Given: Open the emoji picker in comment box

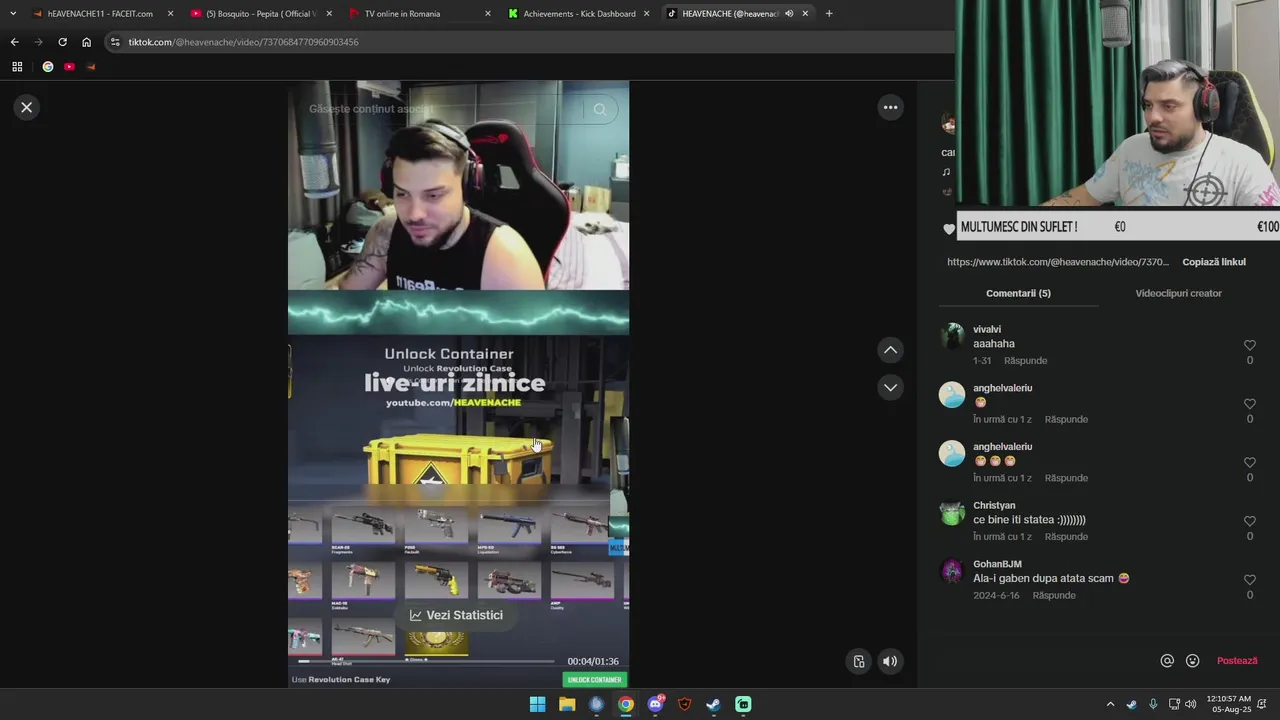Looking at the screenshot, I should pyautogui.click(x=1192, y=661).
